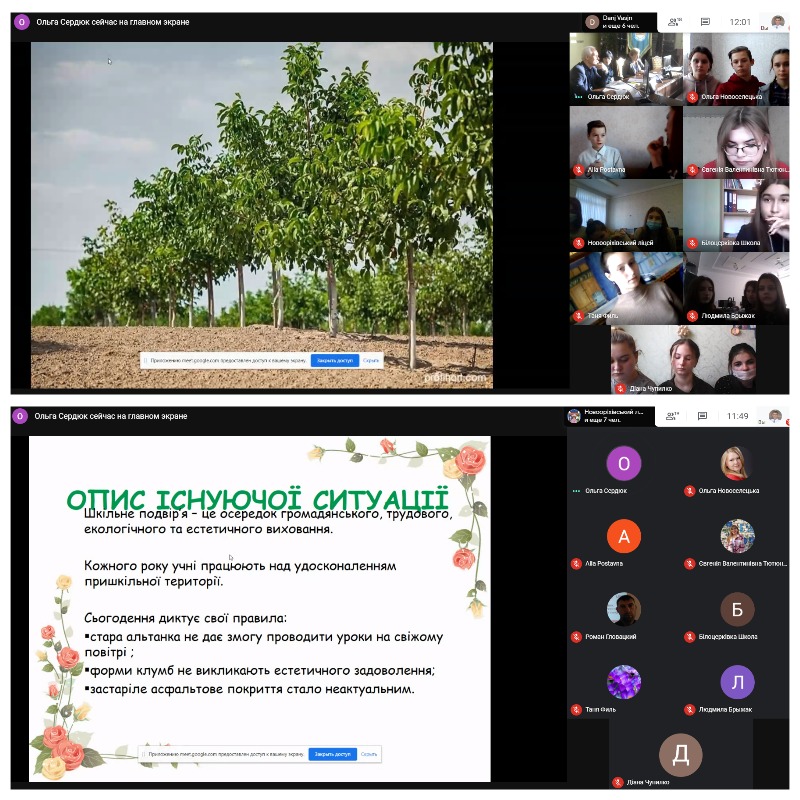Click the Ольга Сердюк presenter notice in the 11:49 header
This screenshot has height=800, width=800.
[111, 416]
